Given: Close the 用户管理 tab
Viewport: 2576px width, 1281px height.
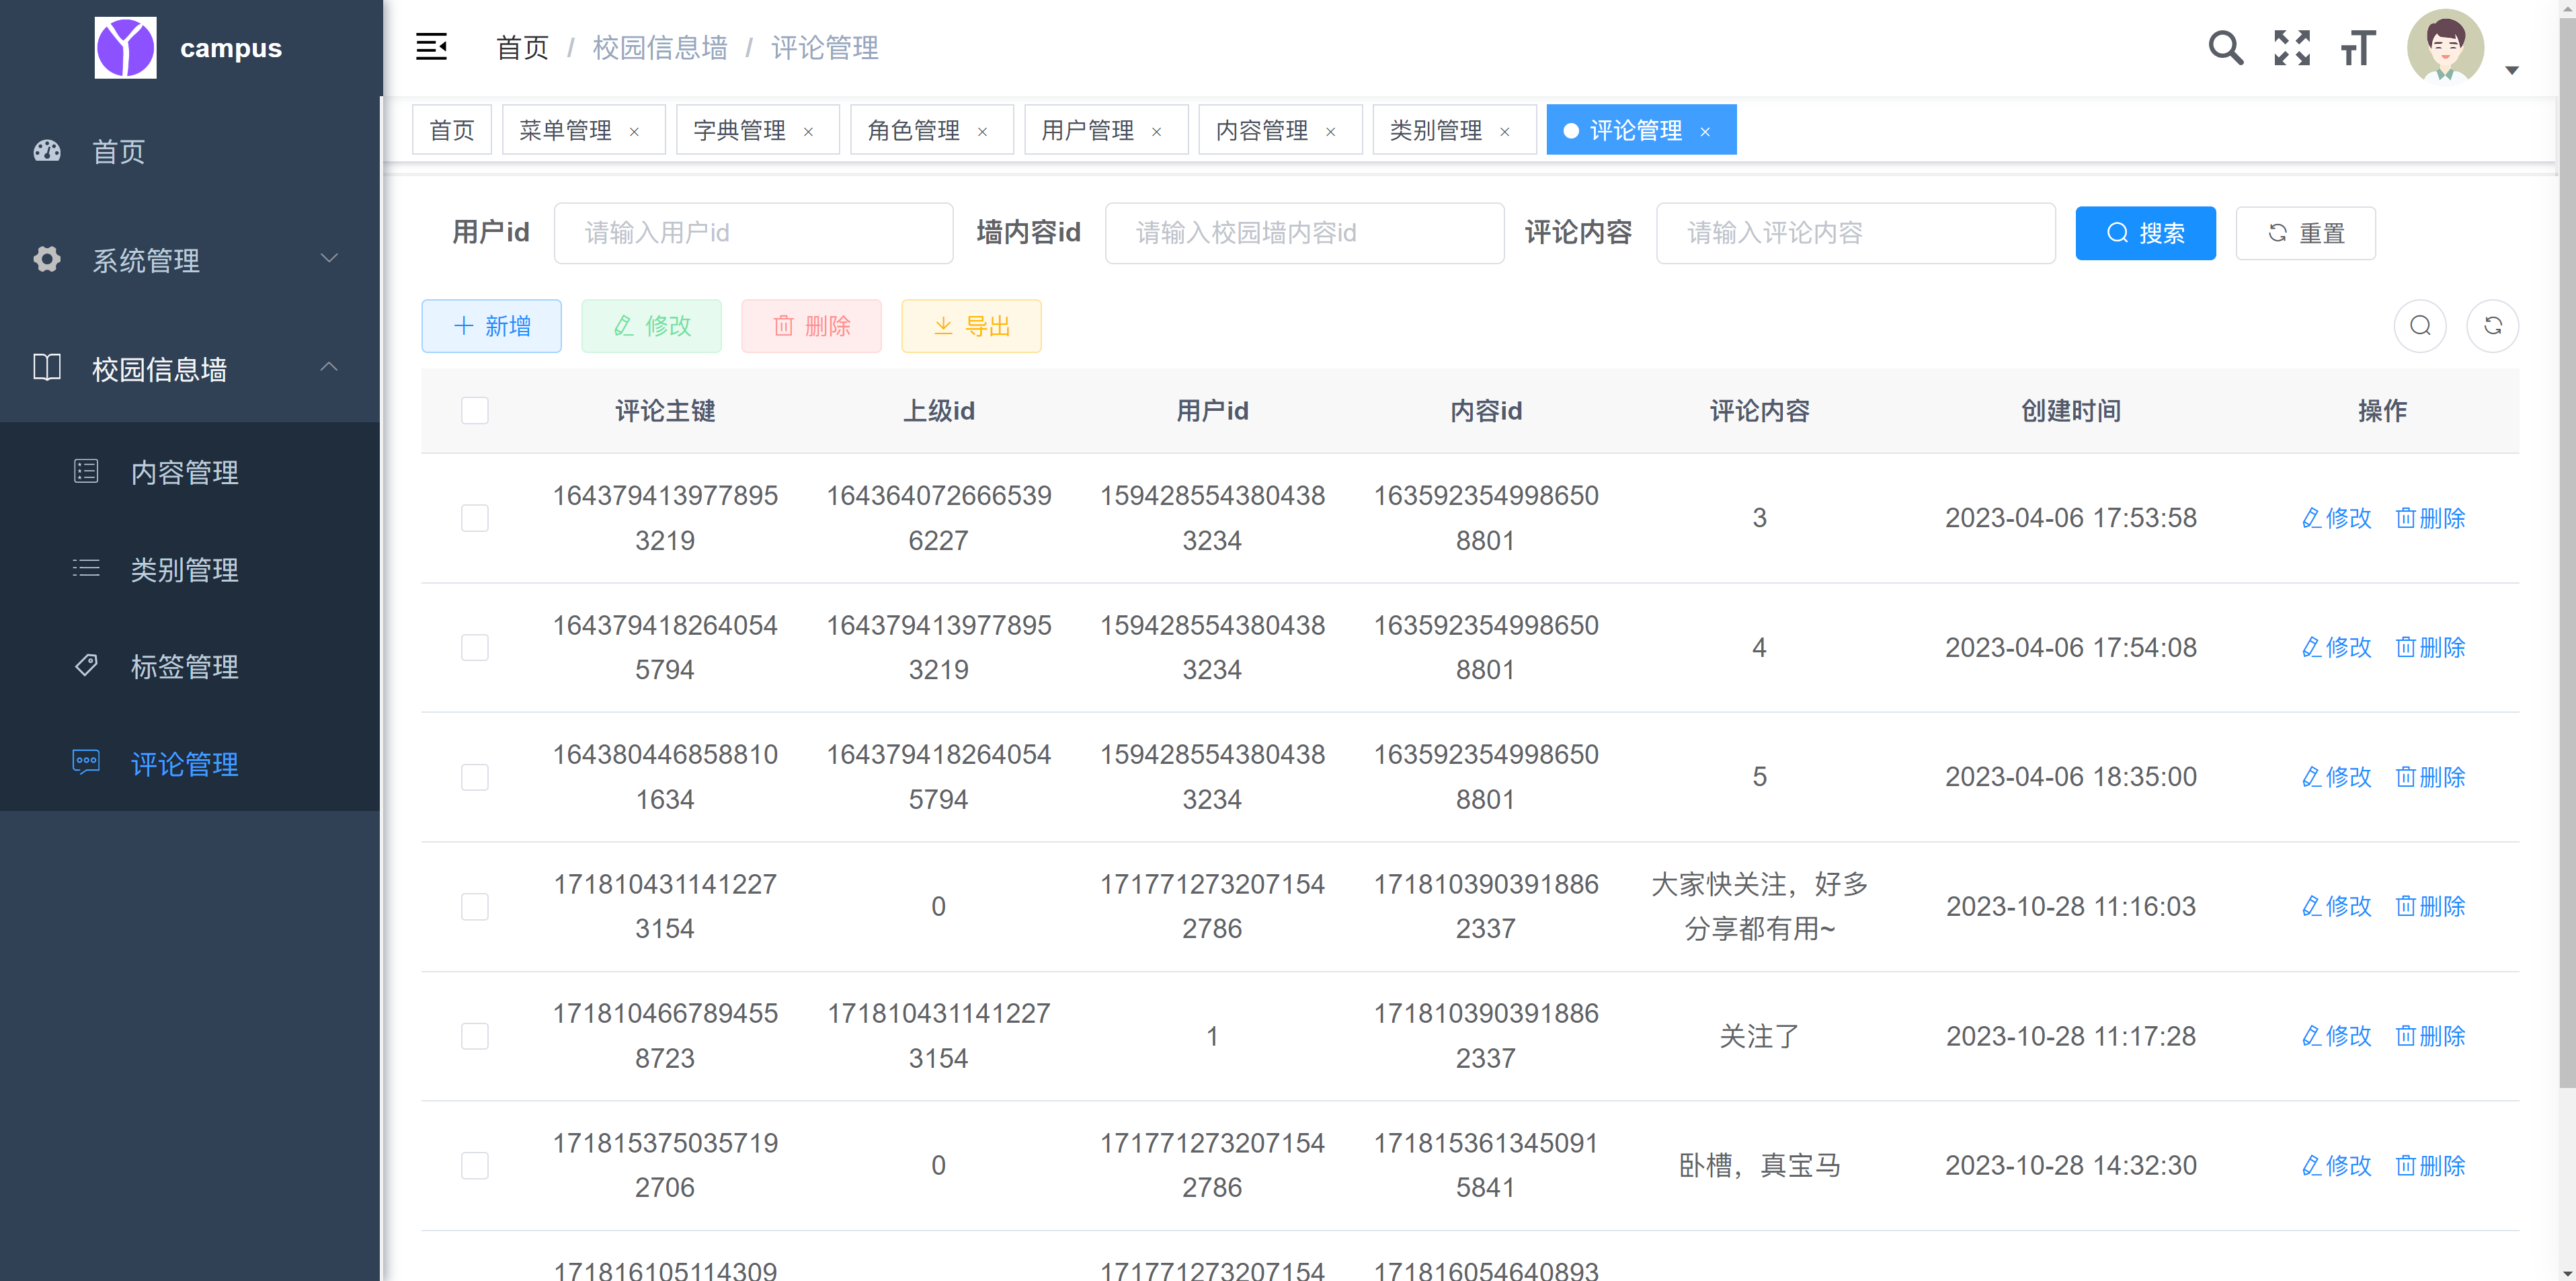Looking at the screenshot, I should coord(1156,131).
